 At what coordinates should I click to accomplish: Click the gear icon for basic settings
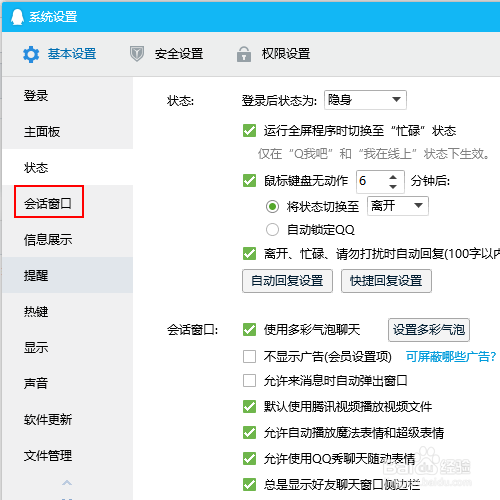click(x=31, y=54)
